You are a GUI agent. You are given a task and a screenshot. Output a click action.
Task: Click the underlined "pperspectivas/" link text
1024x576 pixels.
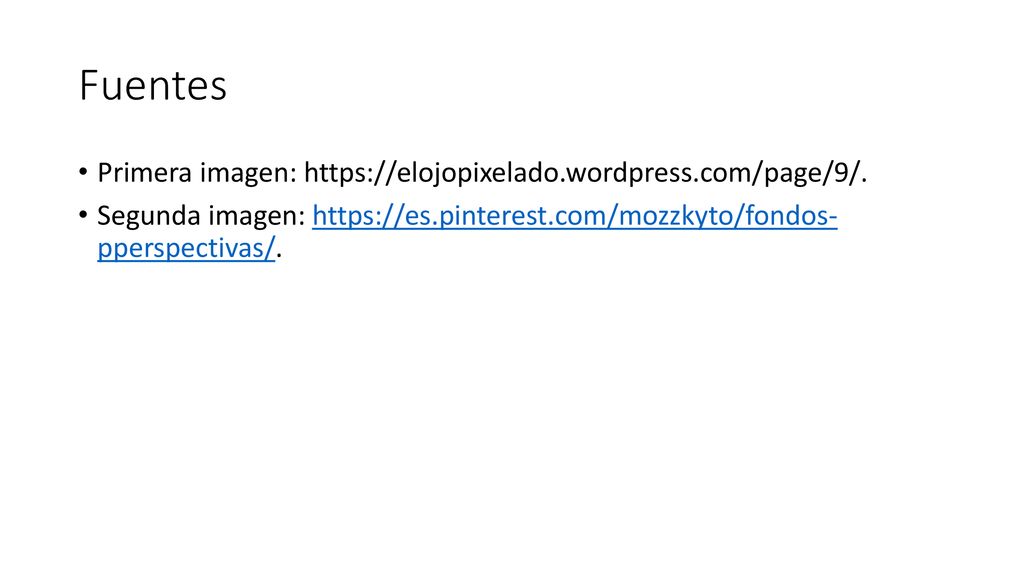coord(186,248)
